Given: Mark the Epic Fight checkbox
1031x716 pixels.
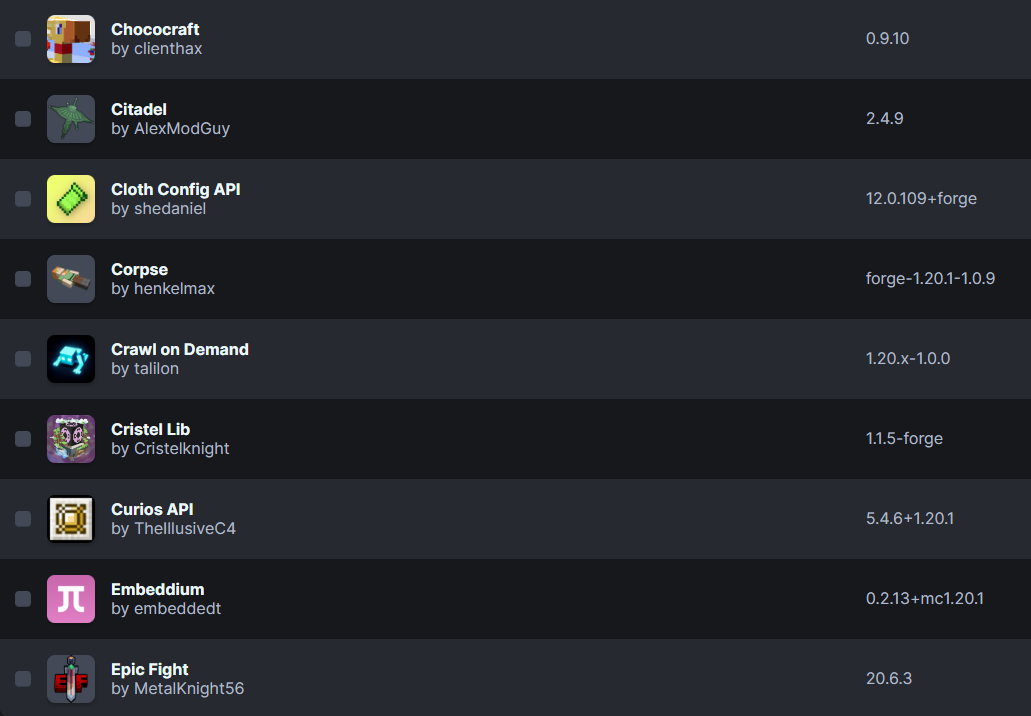Looking at the screenshot, I should click(x=23, y=679).
